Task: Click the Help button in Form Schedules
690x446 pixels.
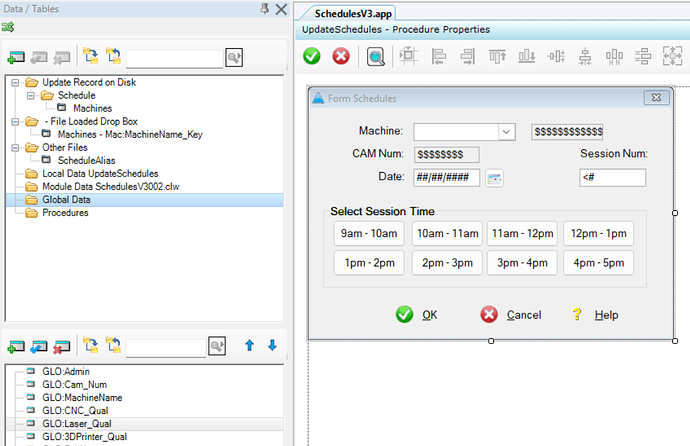Action: tap(595, 315)
